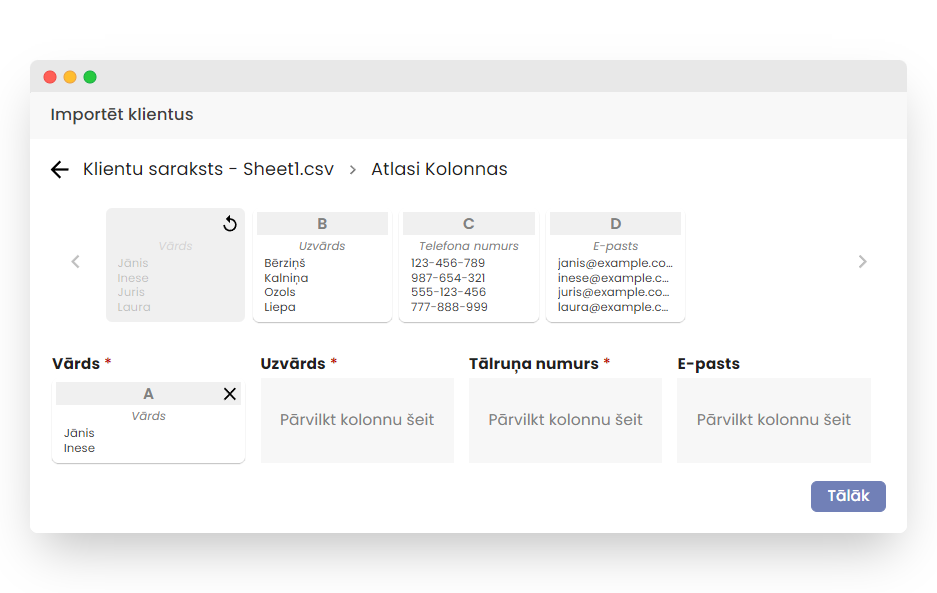Click the Tālruņa numurs drop zone
Screen dimensions: 937x593
tap(565, 419)
